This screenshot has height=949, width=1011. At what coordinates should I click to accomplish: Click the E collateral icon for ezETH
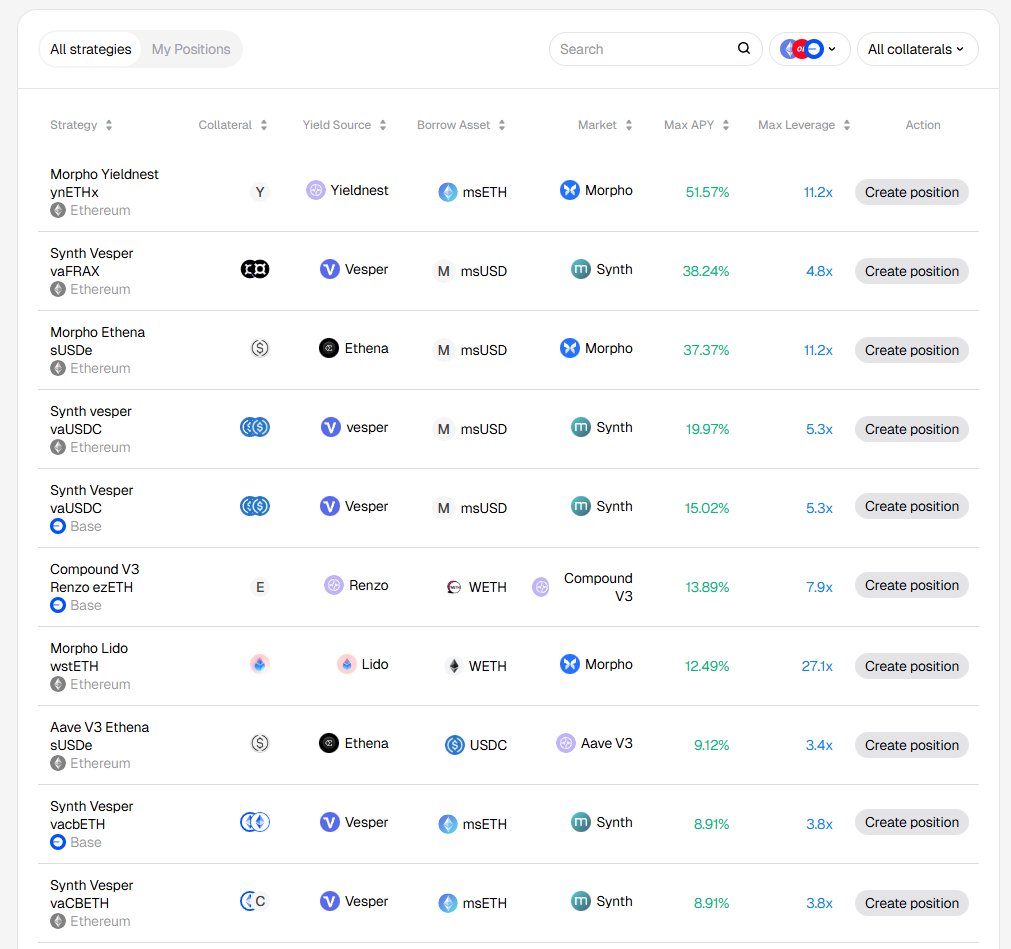click(x=260, y=587)
